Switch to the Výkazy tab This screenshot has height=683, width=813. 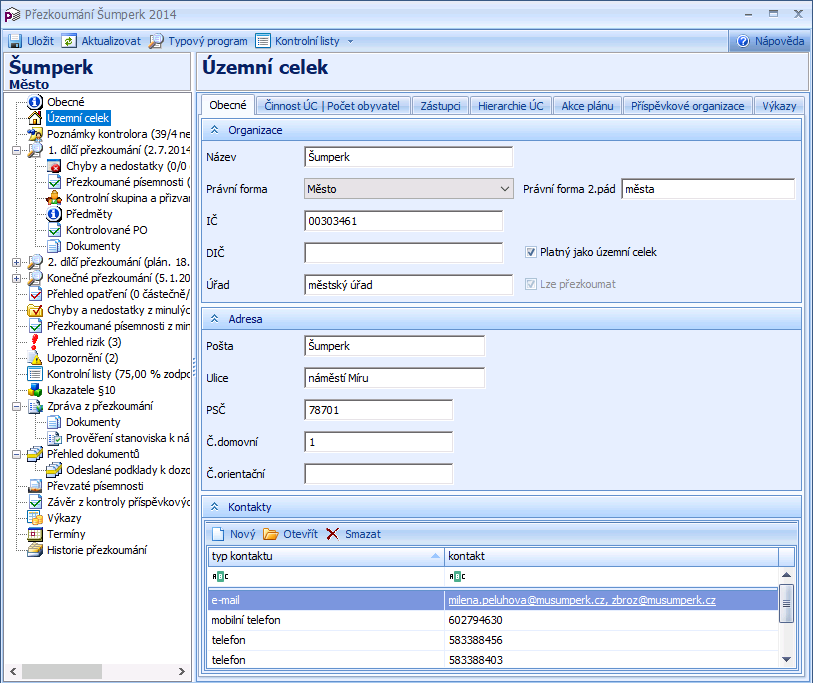click(779, 106)
